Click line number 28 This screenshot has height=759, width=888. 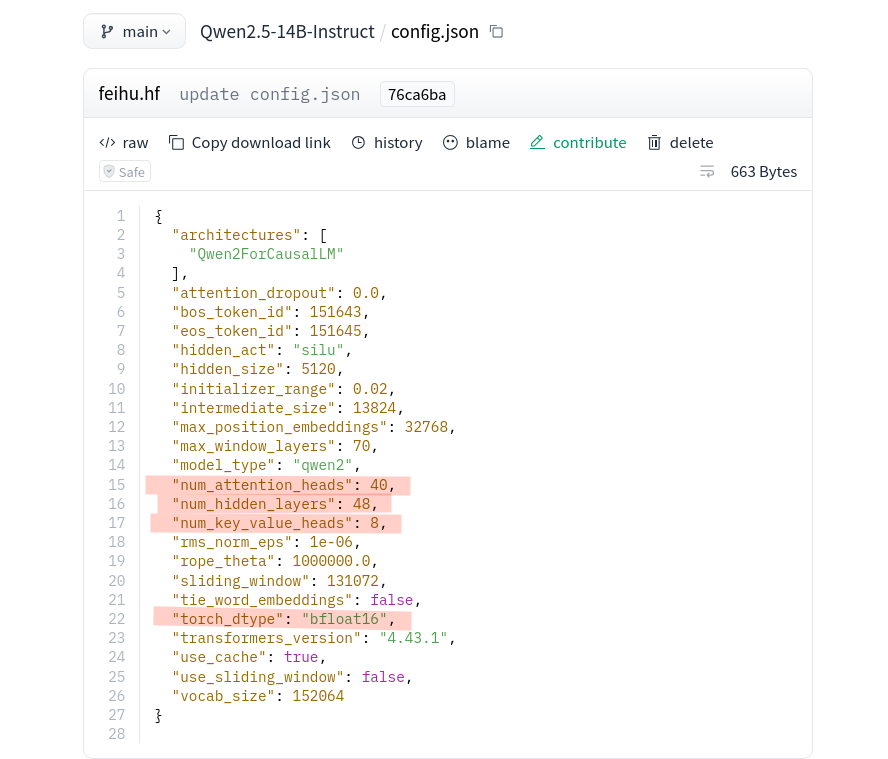point(117,734)
